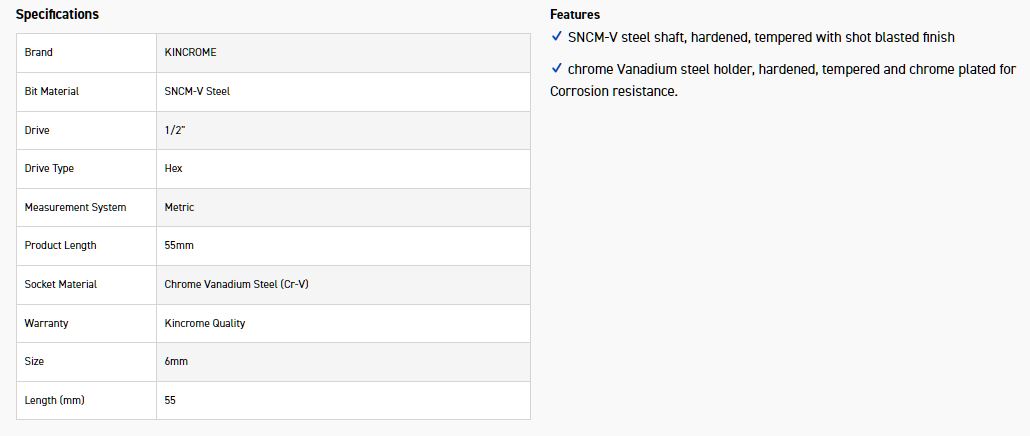Select the Bit Material label

[x=51, y=91]
